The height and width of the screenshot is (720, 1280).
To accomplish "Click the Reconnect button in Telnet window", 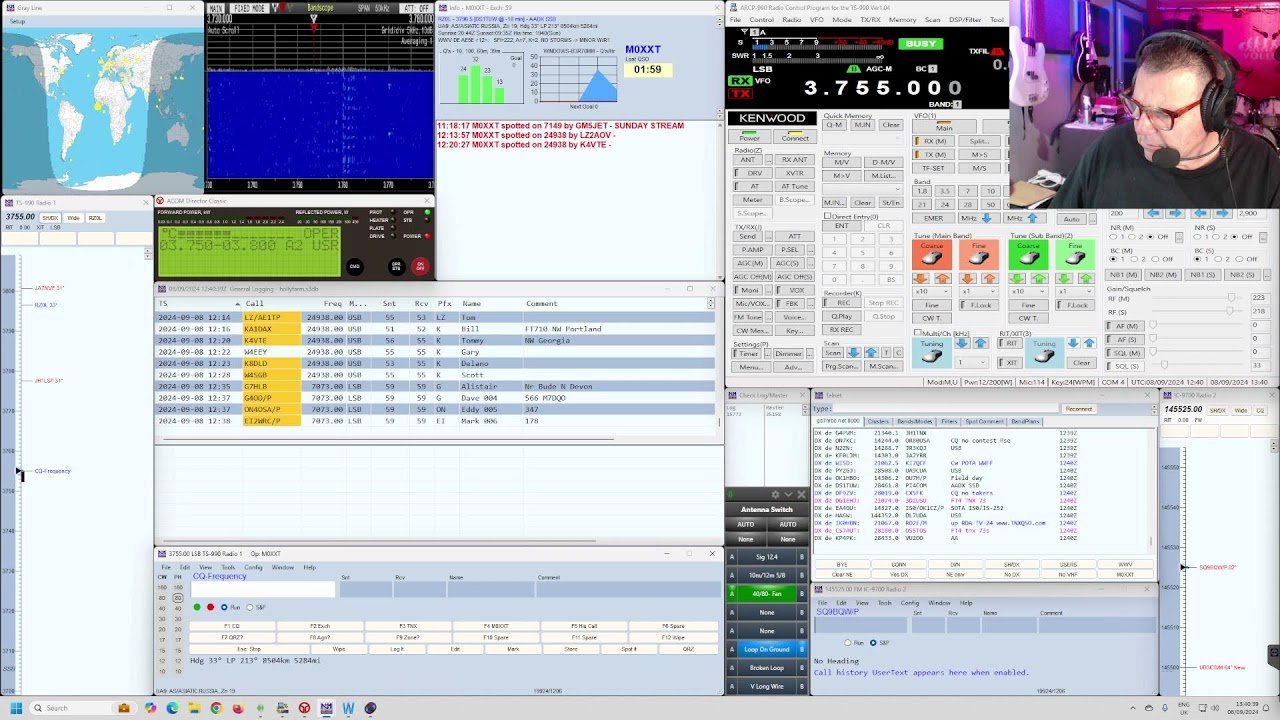I will pos(1078,408).
